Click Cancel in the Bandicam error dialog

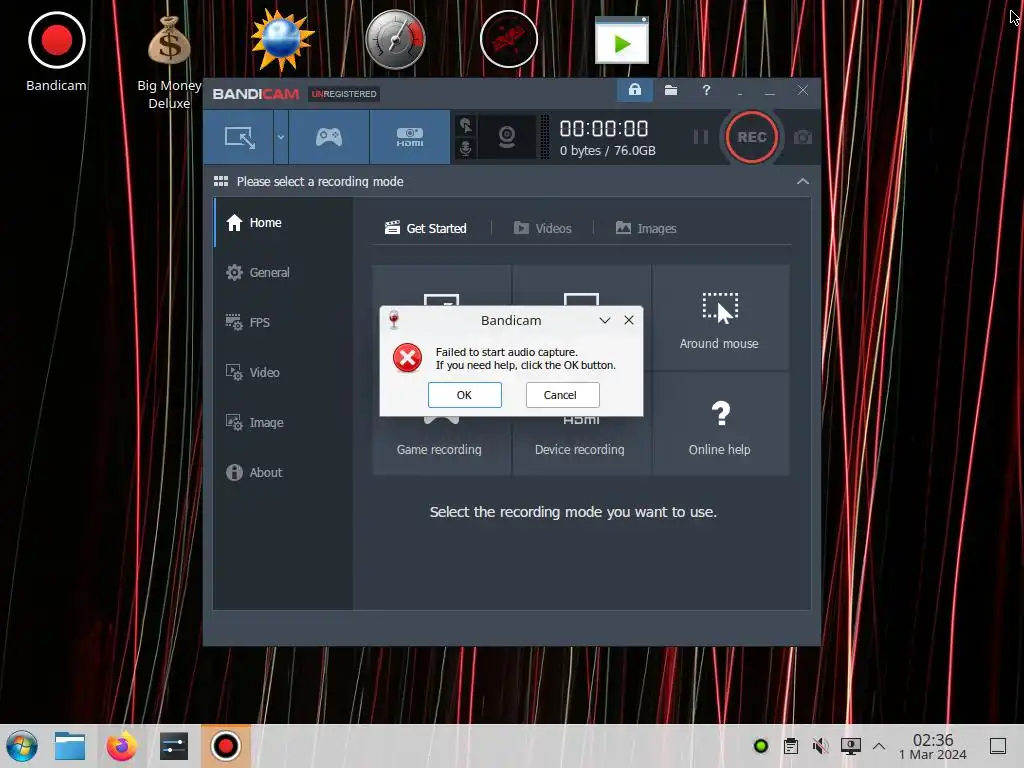pyautogui.click(x=562, y=395)
